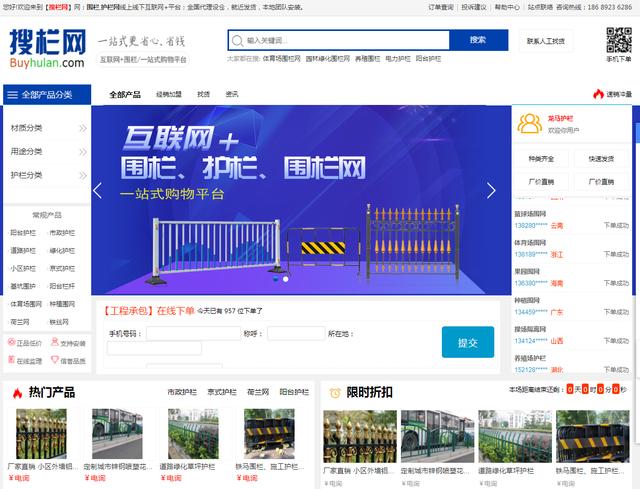Click 京式护栏 filter beside 热门产品

(x=222, y=392)
